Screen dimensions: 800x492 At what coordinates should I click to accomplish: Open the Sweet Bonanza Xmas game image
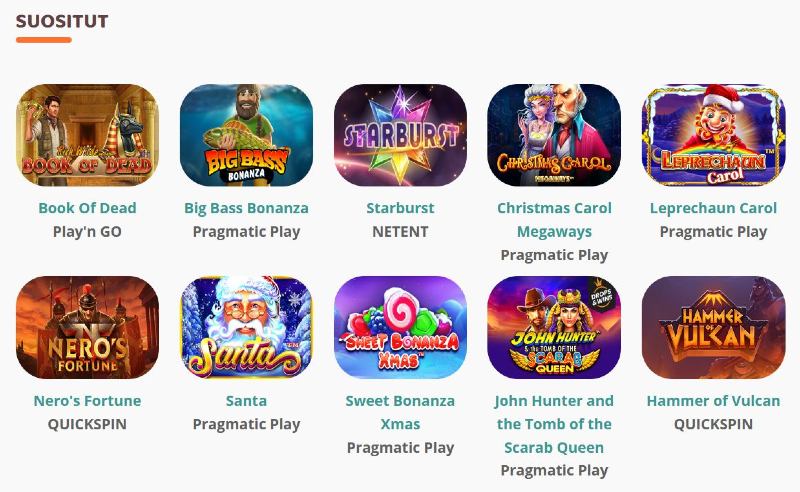point(401,328)
